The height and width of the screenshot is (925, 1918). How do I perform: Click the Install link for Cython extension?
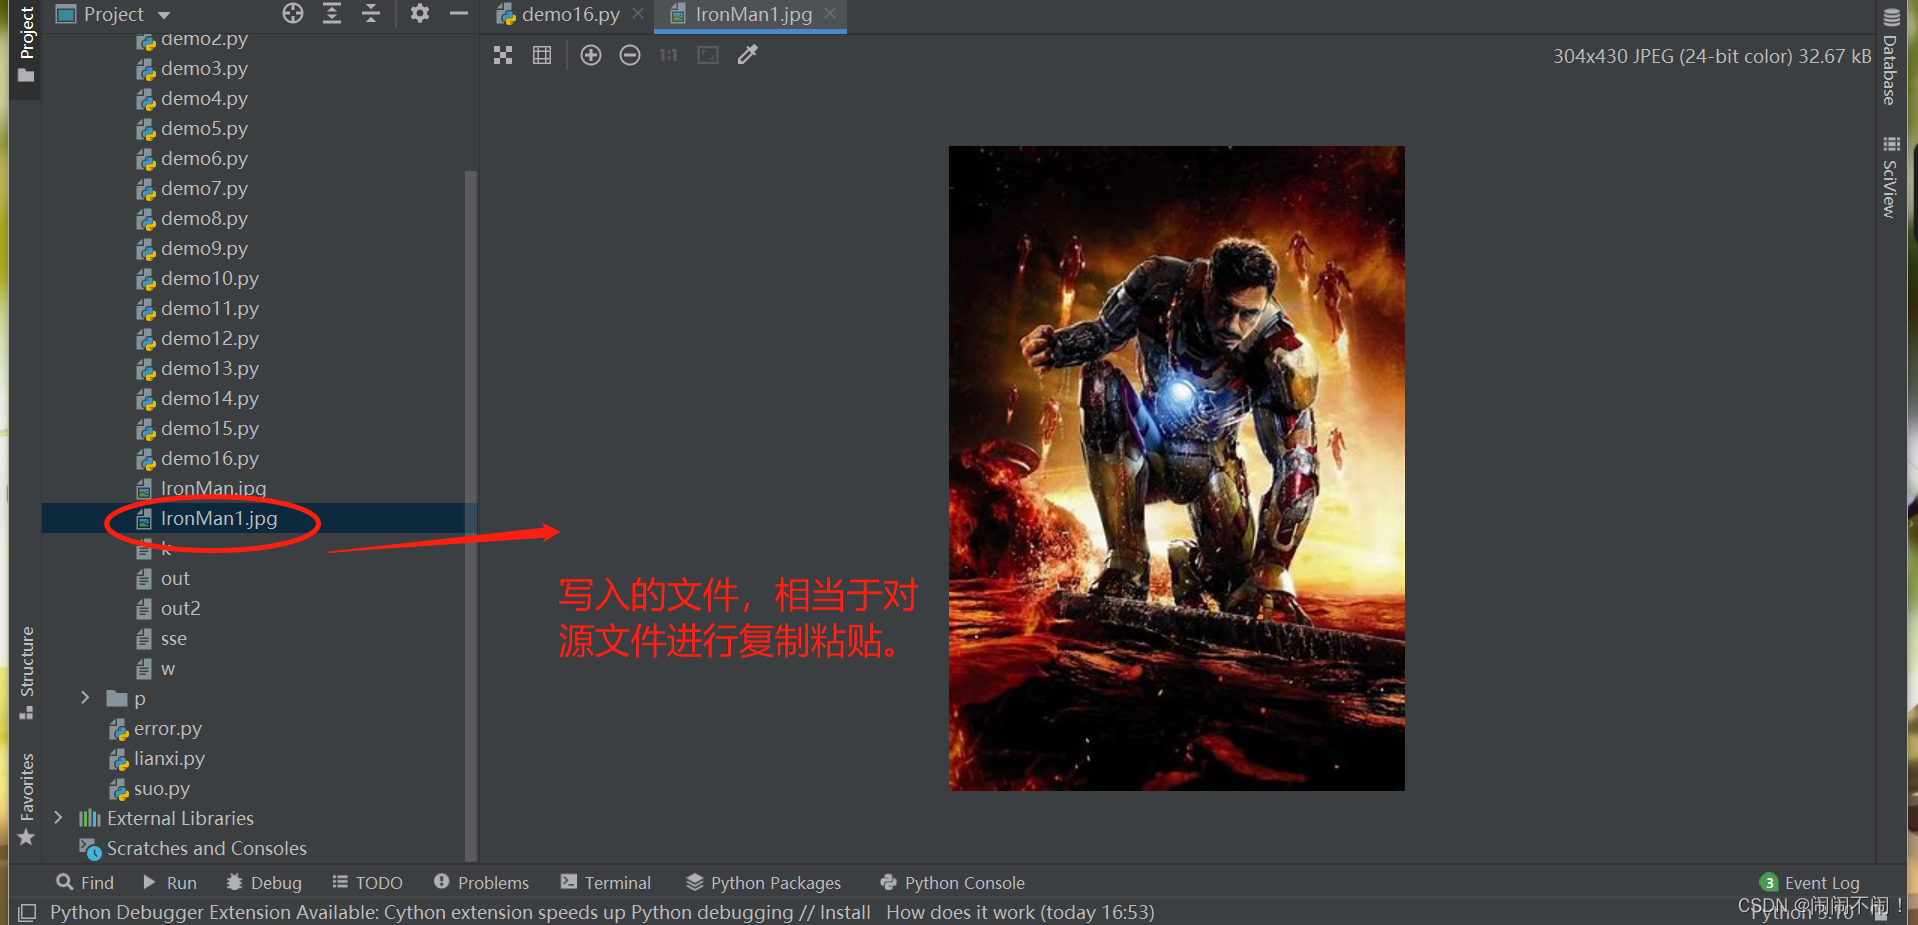point(845,912)
